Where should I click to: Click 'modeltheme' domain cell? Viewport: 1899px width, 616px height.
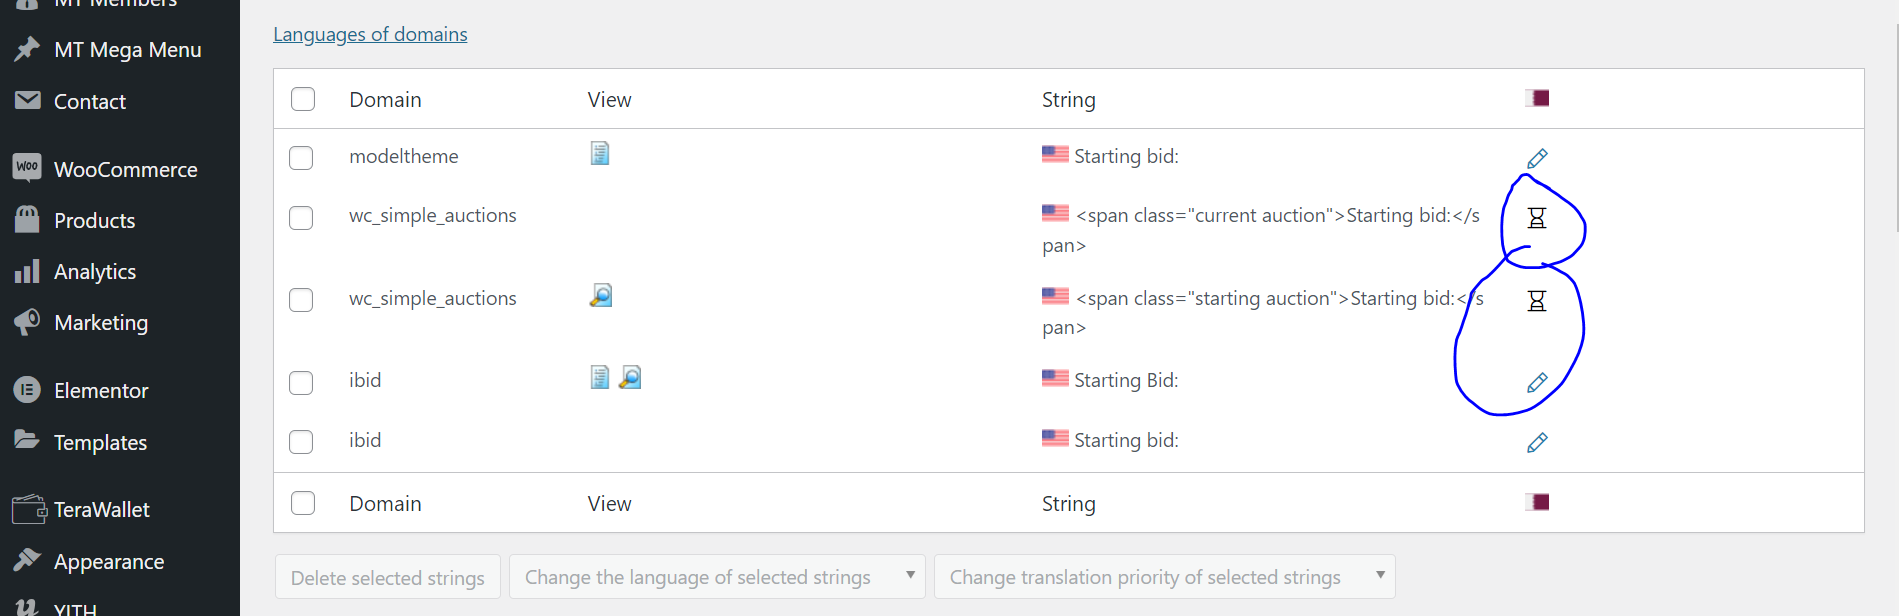404,156
